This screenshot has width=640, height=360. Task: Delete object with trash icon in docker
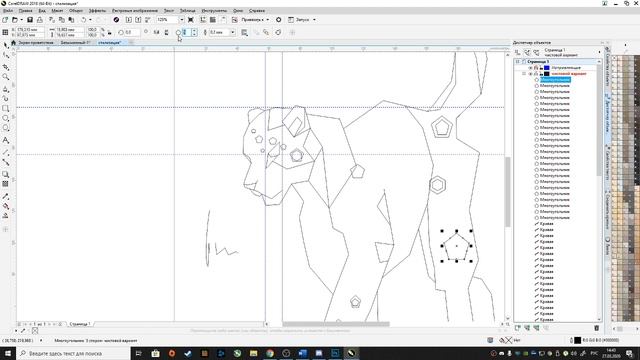597,328
